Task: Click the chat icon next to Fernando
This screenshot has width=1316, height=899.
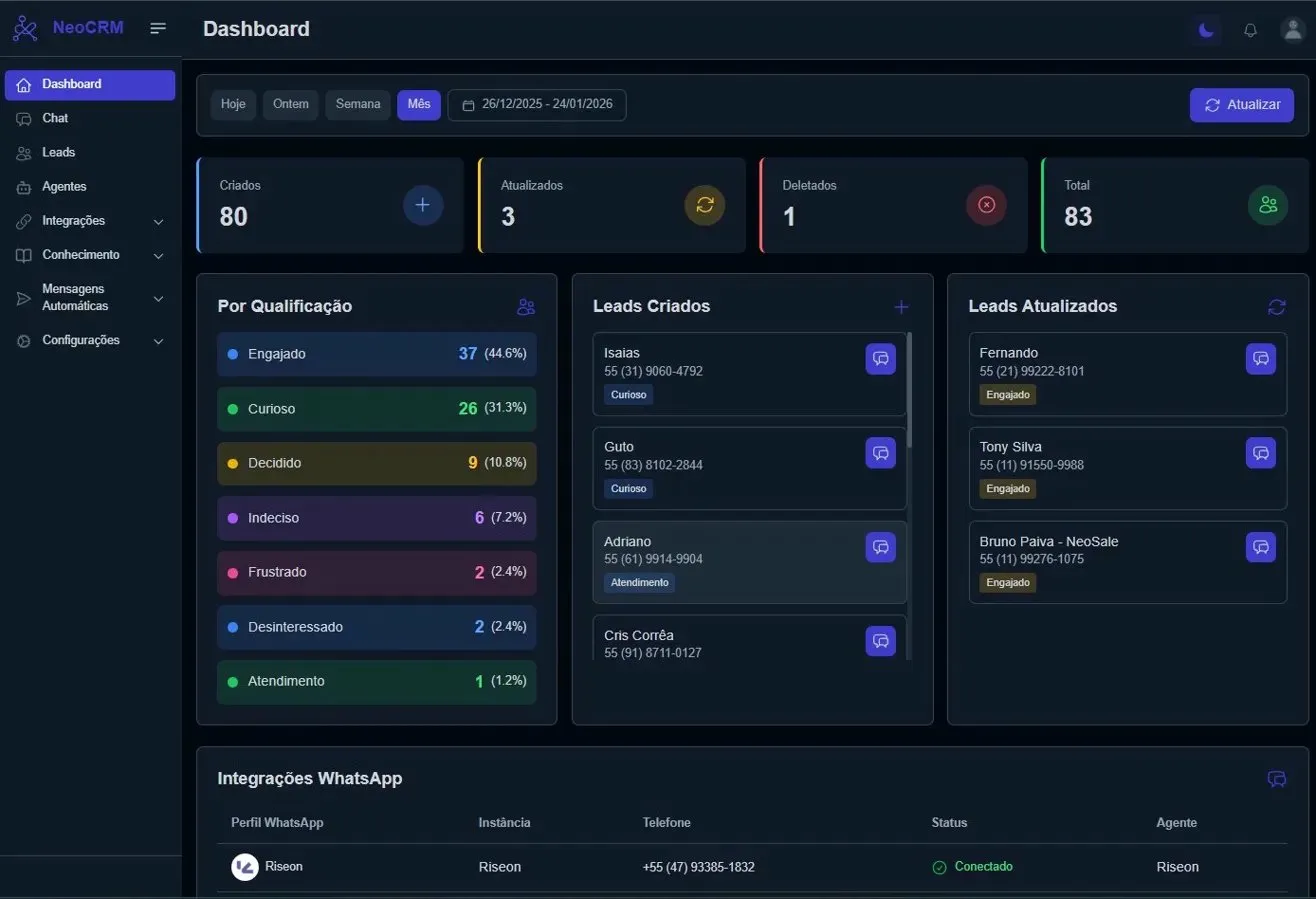Action: coord(1260,359)
